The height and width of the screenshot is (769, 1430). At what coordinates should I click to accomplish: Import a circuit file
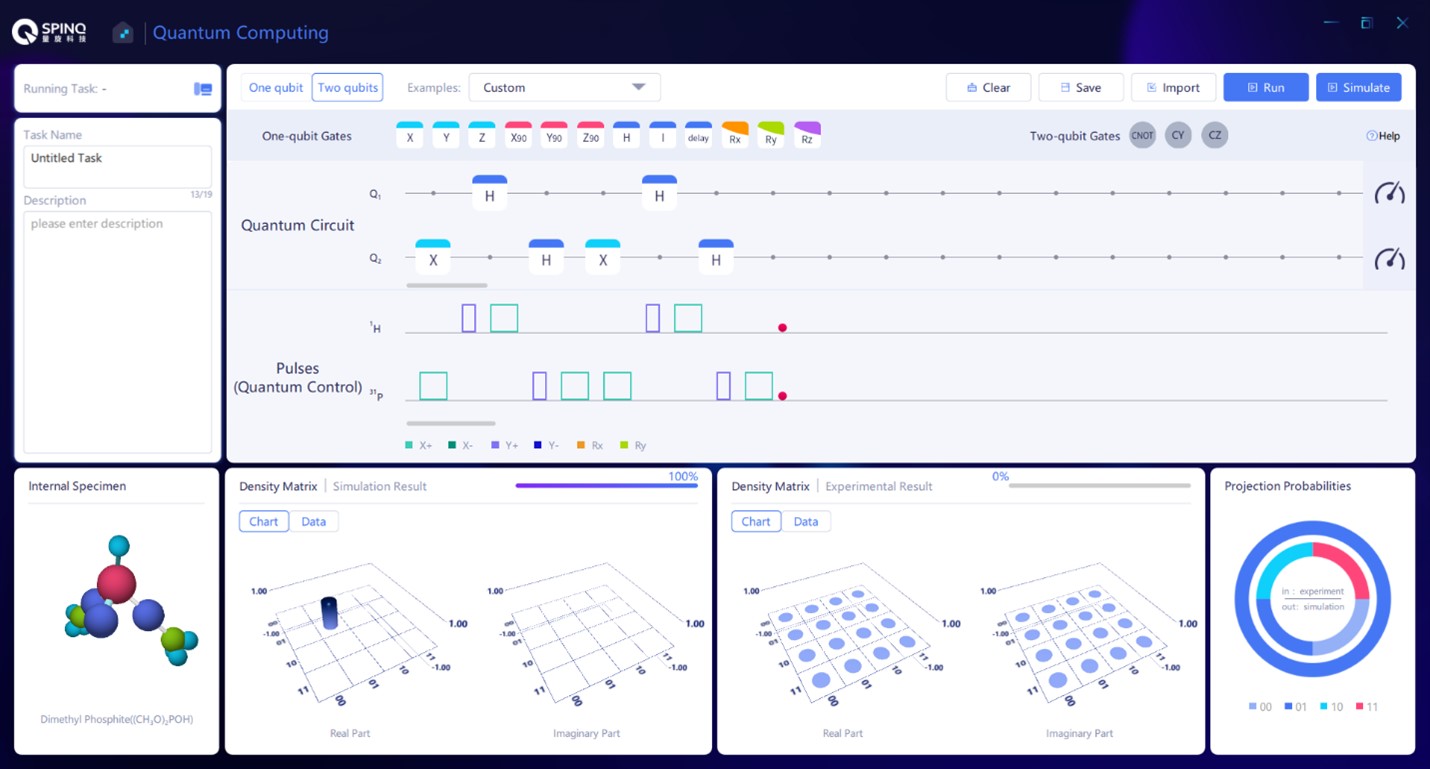click(1173, 88)
